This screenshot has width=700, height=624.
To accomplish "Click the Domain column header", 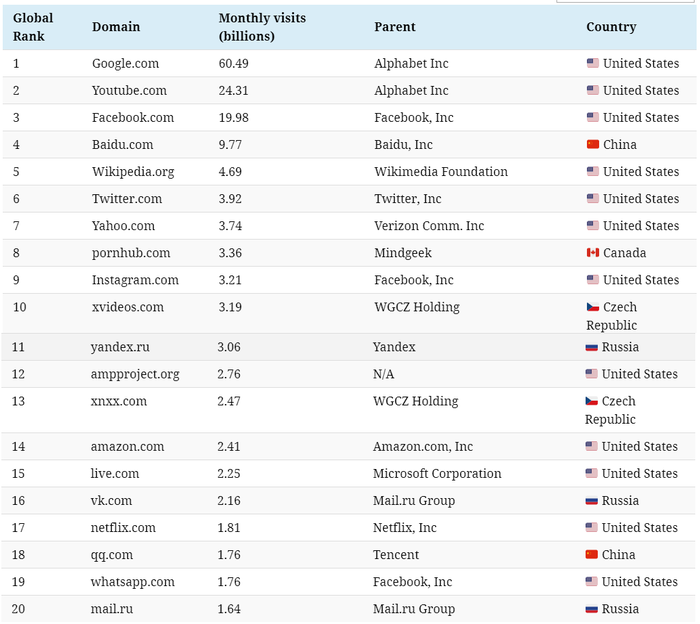I will (x=116, y=27).
